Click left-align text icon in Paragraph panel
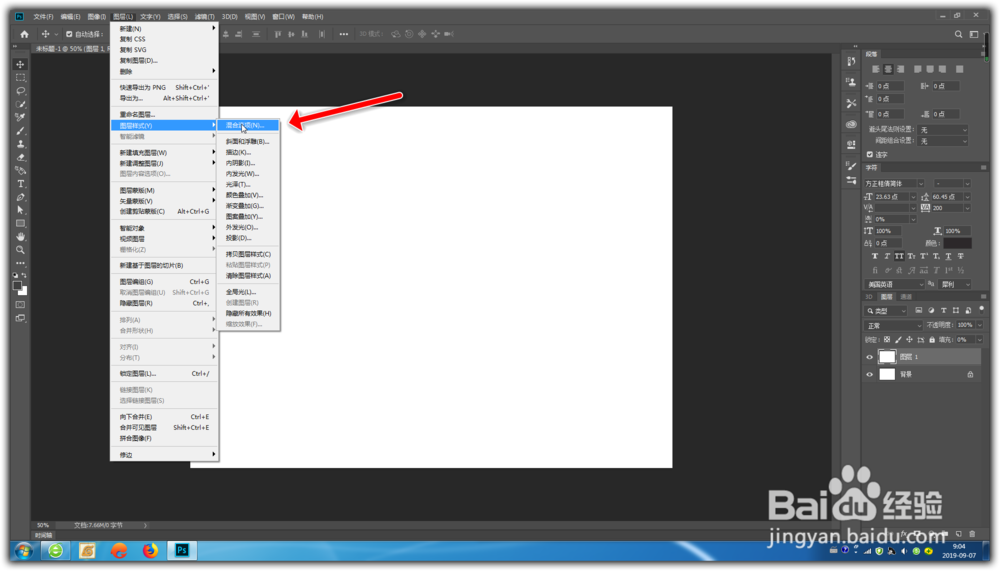Viewport: 1000px width, 571px height. coord(876,69)
